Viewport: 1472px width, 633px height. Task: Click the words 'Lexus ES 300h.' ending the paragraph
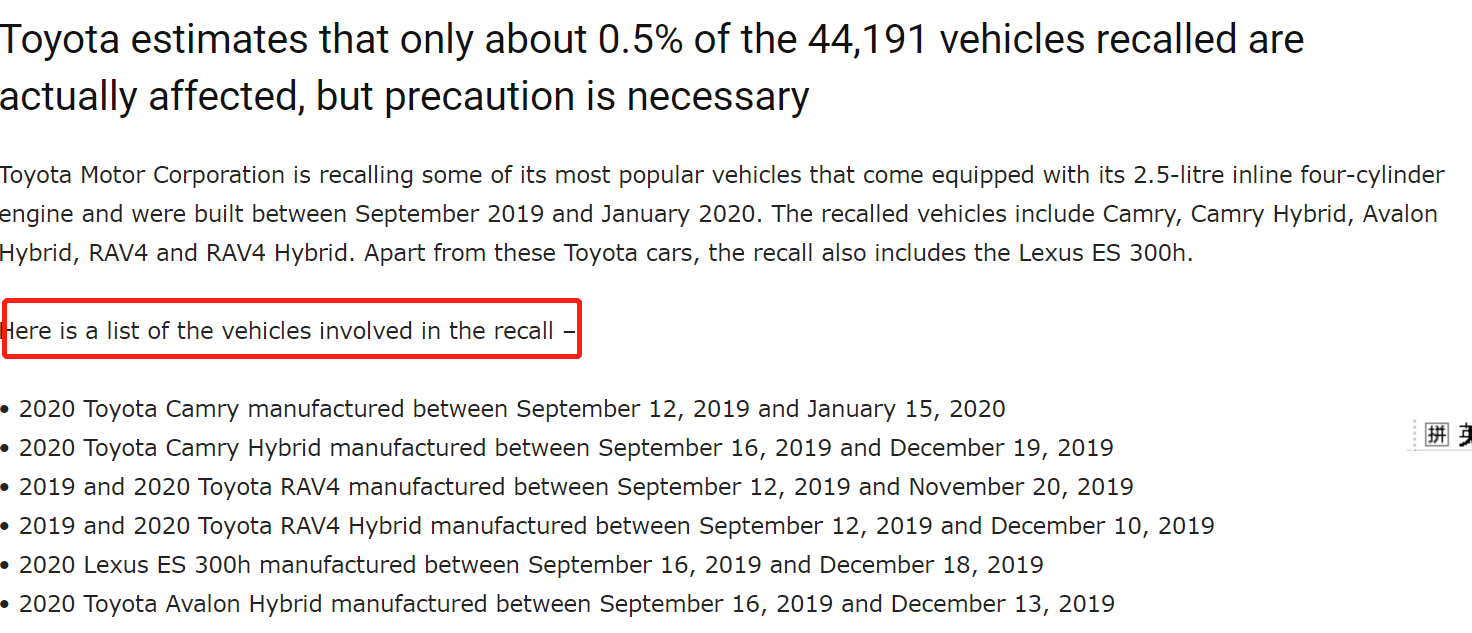1106,253
